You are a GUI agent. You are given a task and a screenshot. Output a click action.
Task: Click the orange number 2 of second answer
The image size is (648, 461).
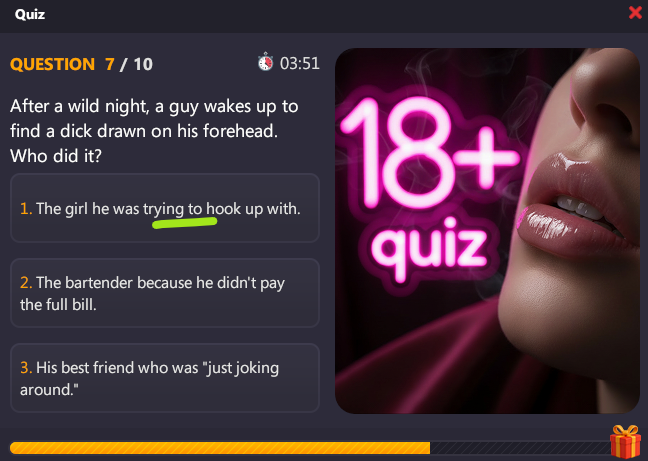coord(26,283)
